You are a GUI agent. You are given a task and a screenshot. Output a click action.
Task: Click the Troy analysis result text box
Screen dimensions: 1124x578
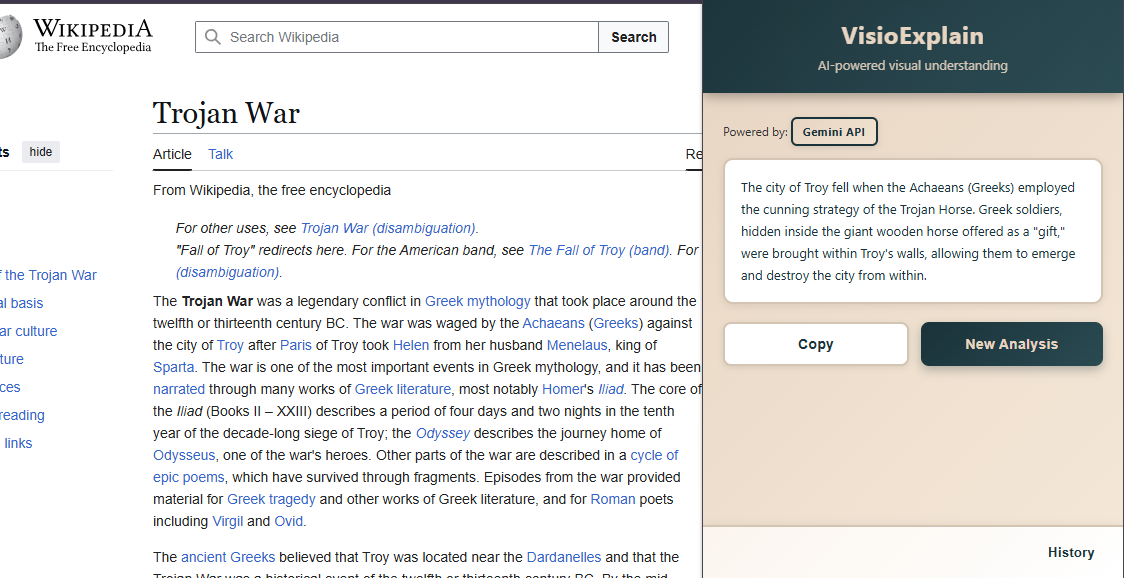click(x=913, y=231)
